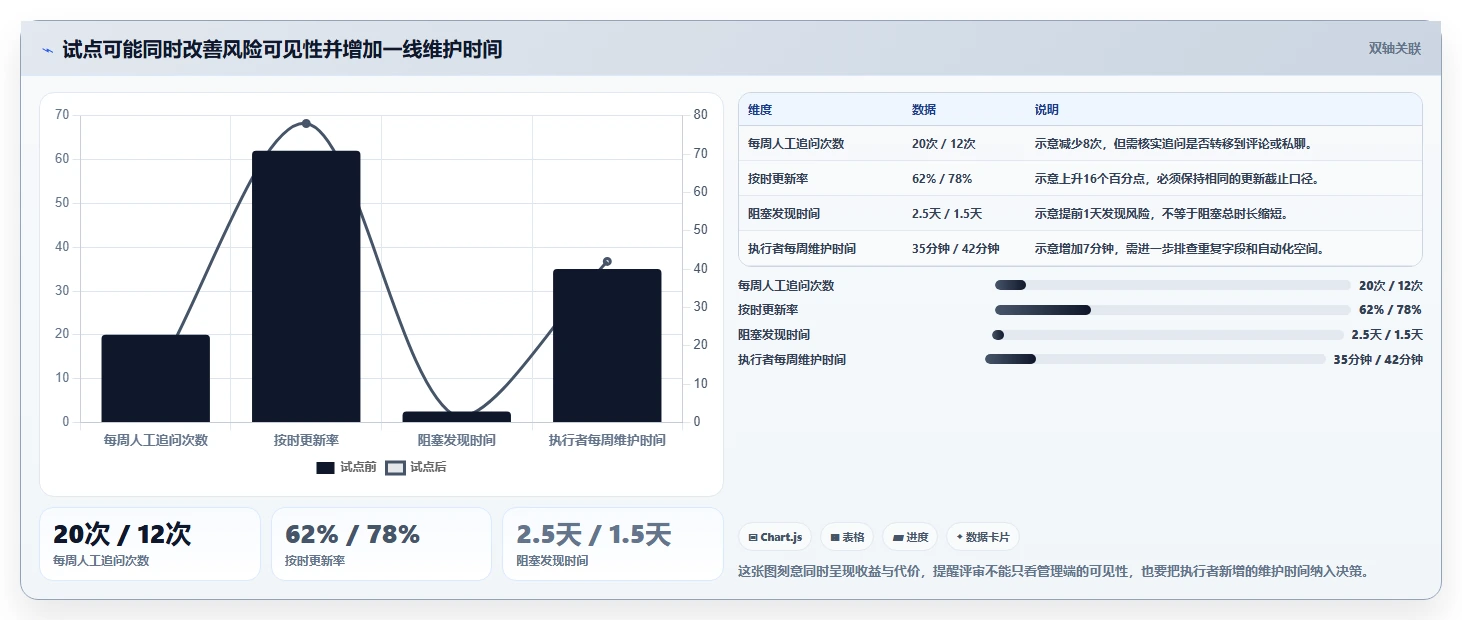Click the 表格 chip
This screenshot has width=1462, height=620.
pyautogui.click(x=847, y=537)
